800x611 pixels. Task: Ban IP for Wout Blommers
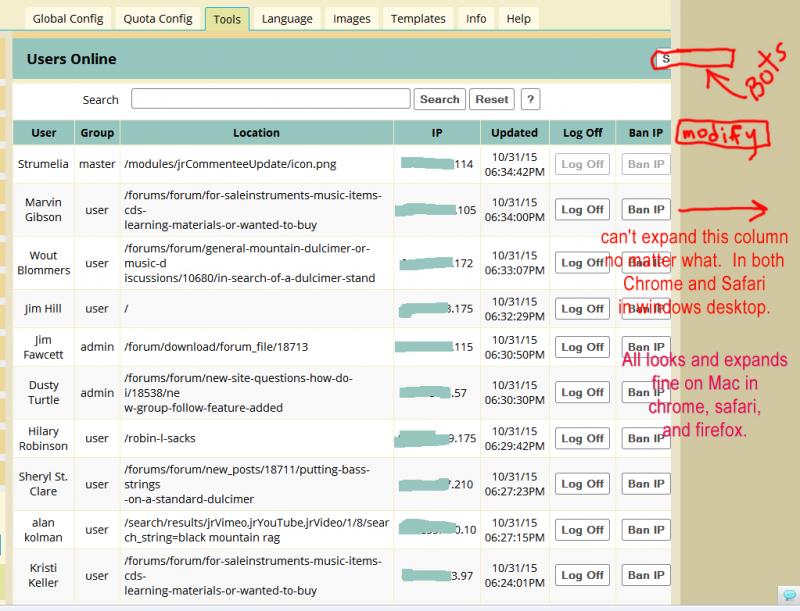tap(645, 263)
